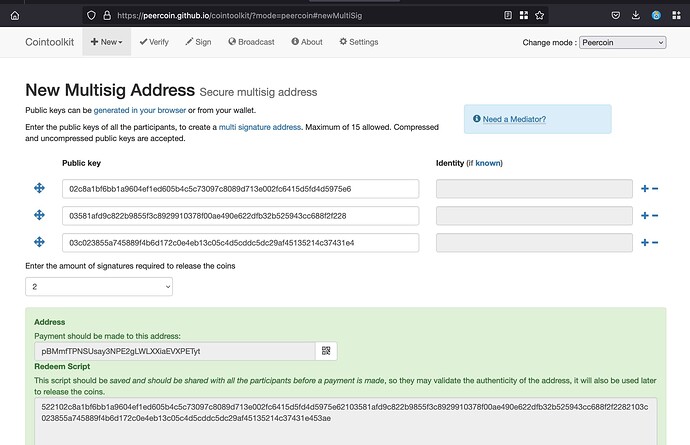Click the 'Need a Mediator?' link
Image resolution: width=690 pixels, height=445 pixels.
click(x=514, y=120)
